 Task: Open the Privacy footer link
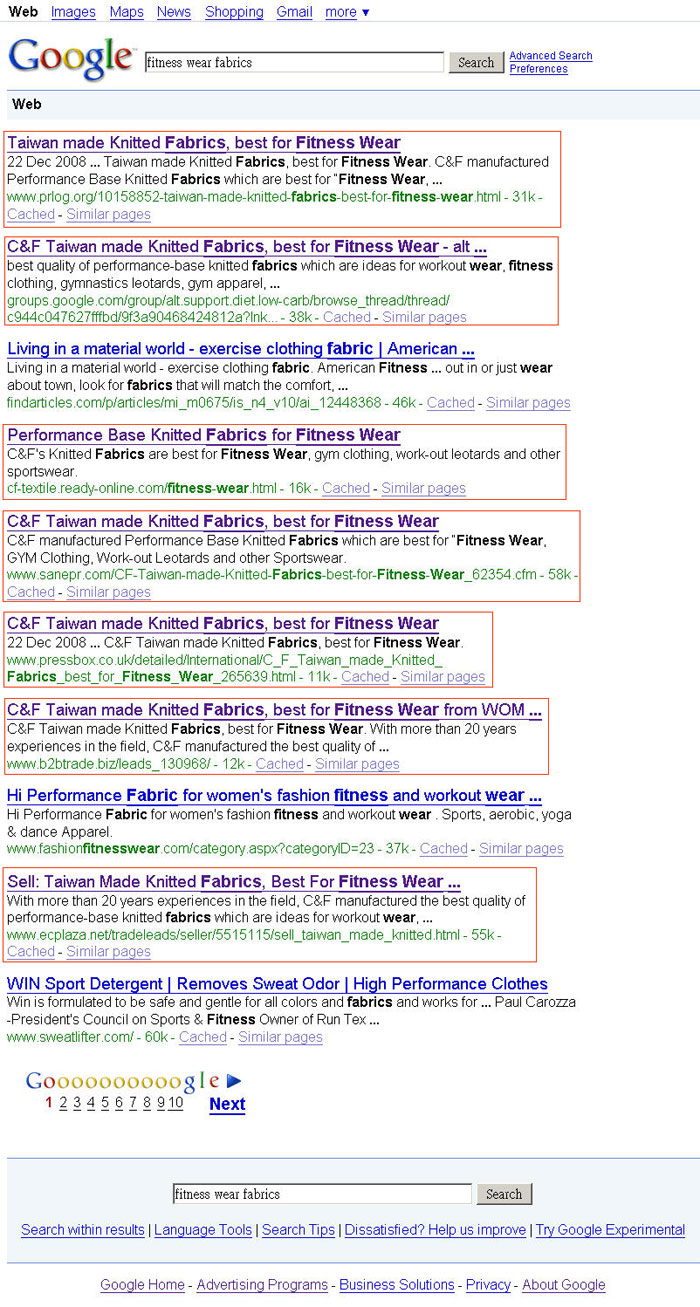(x=488, y=1285)
